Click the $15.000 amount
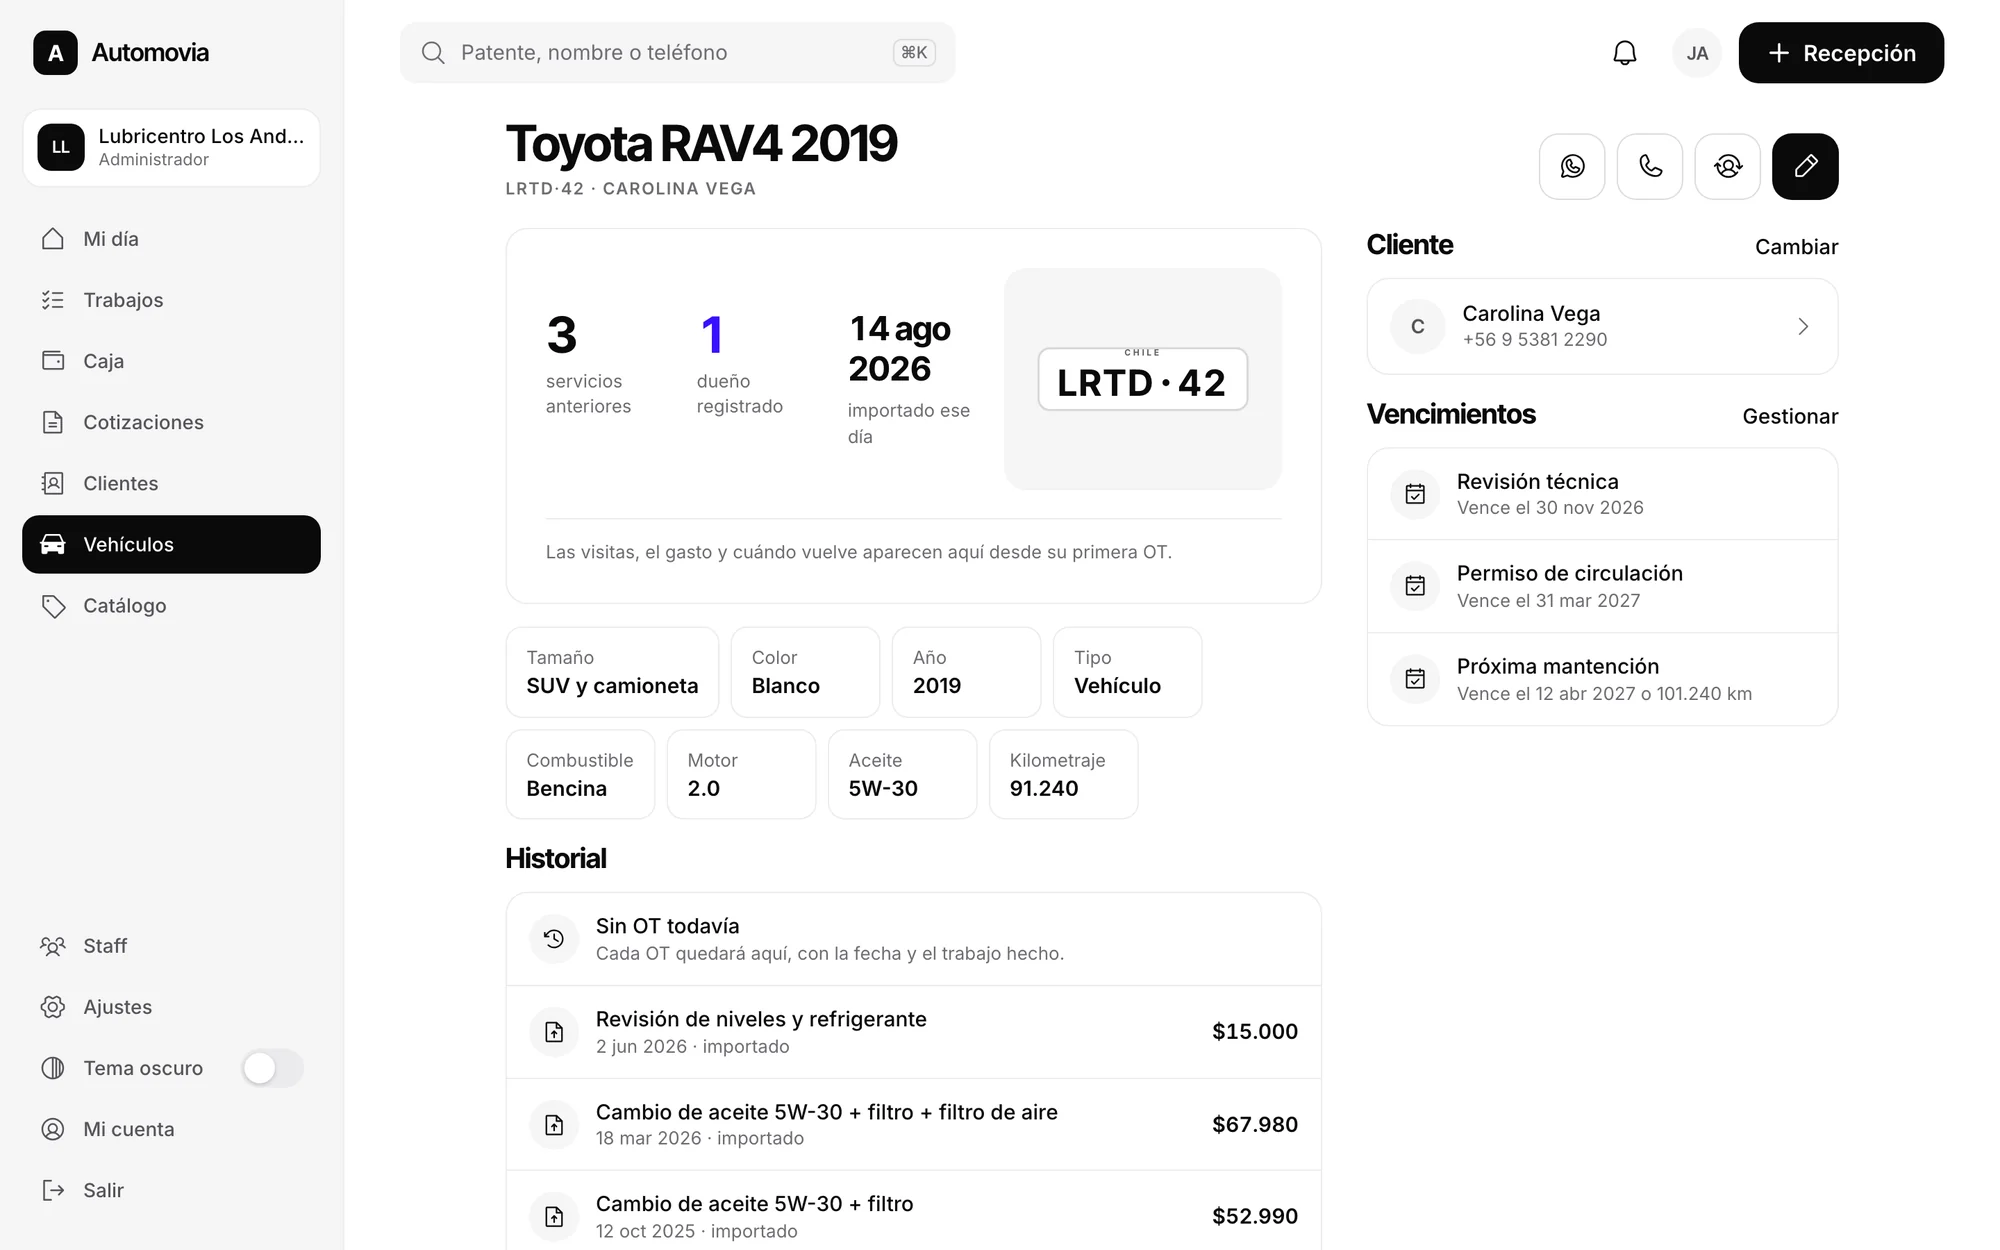The width and height of the screenshot is (2000, 1250). pos(1255,1032)
